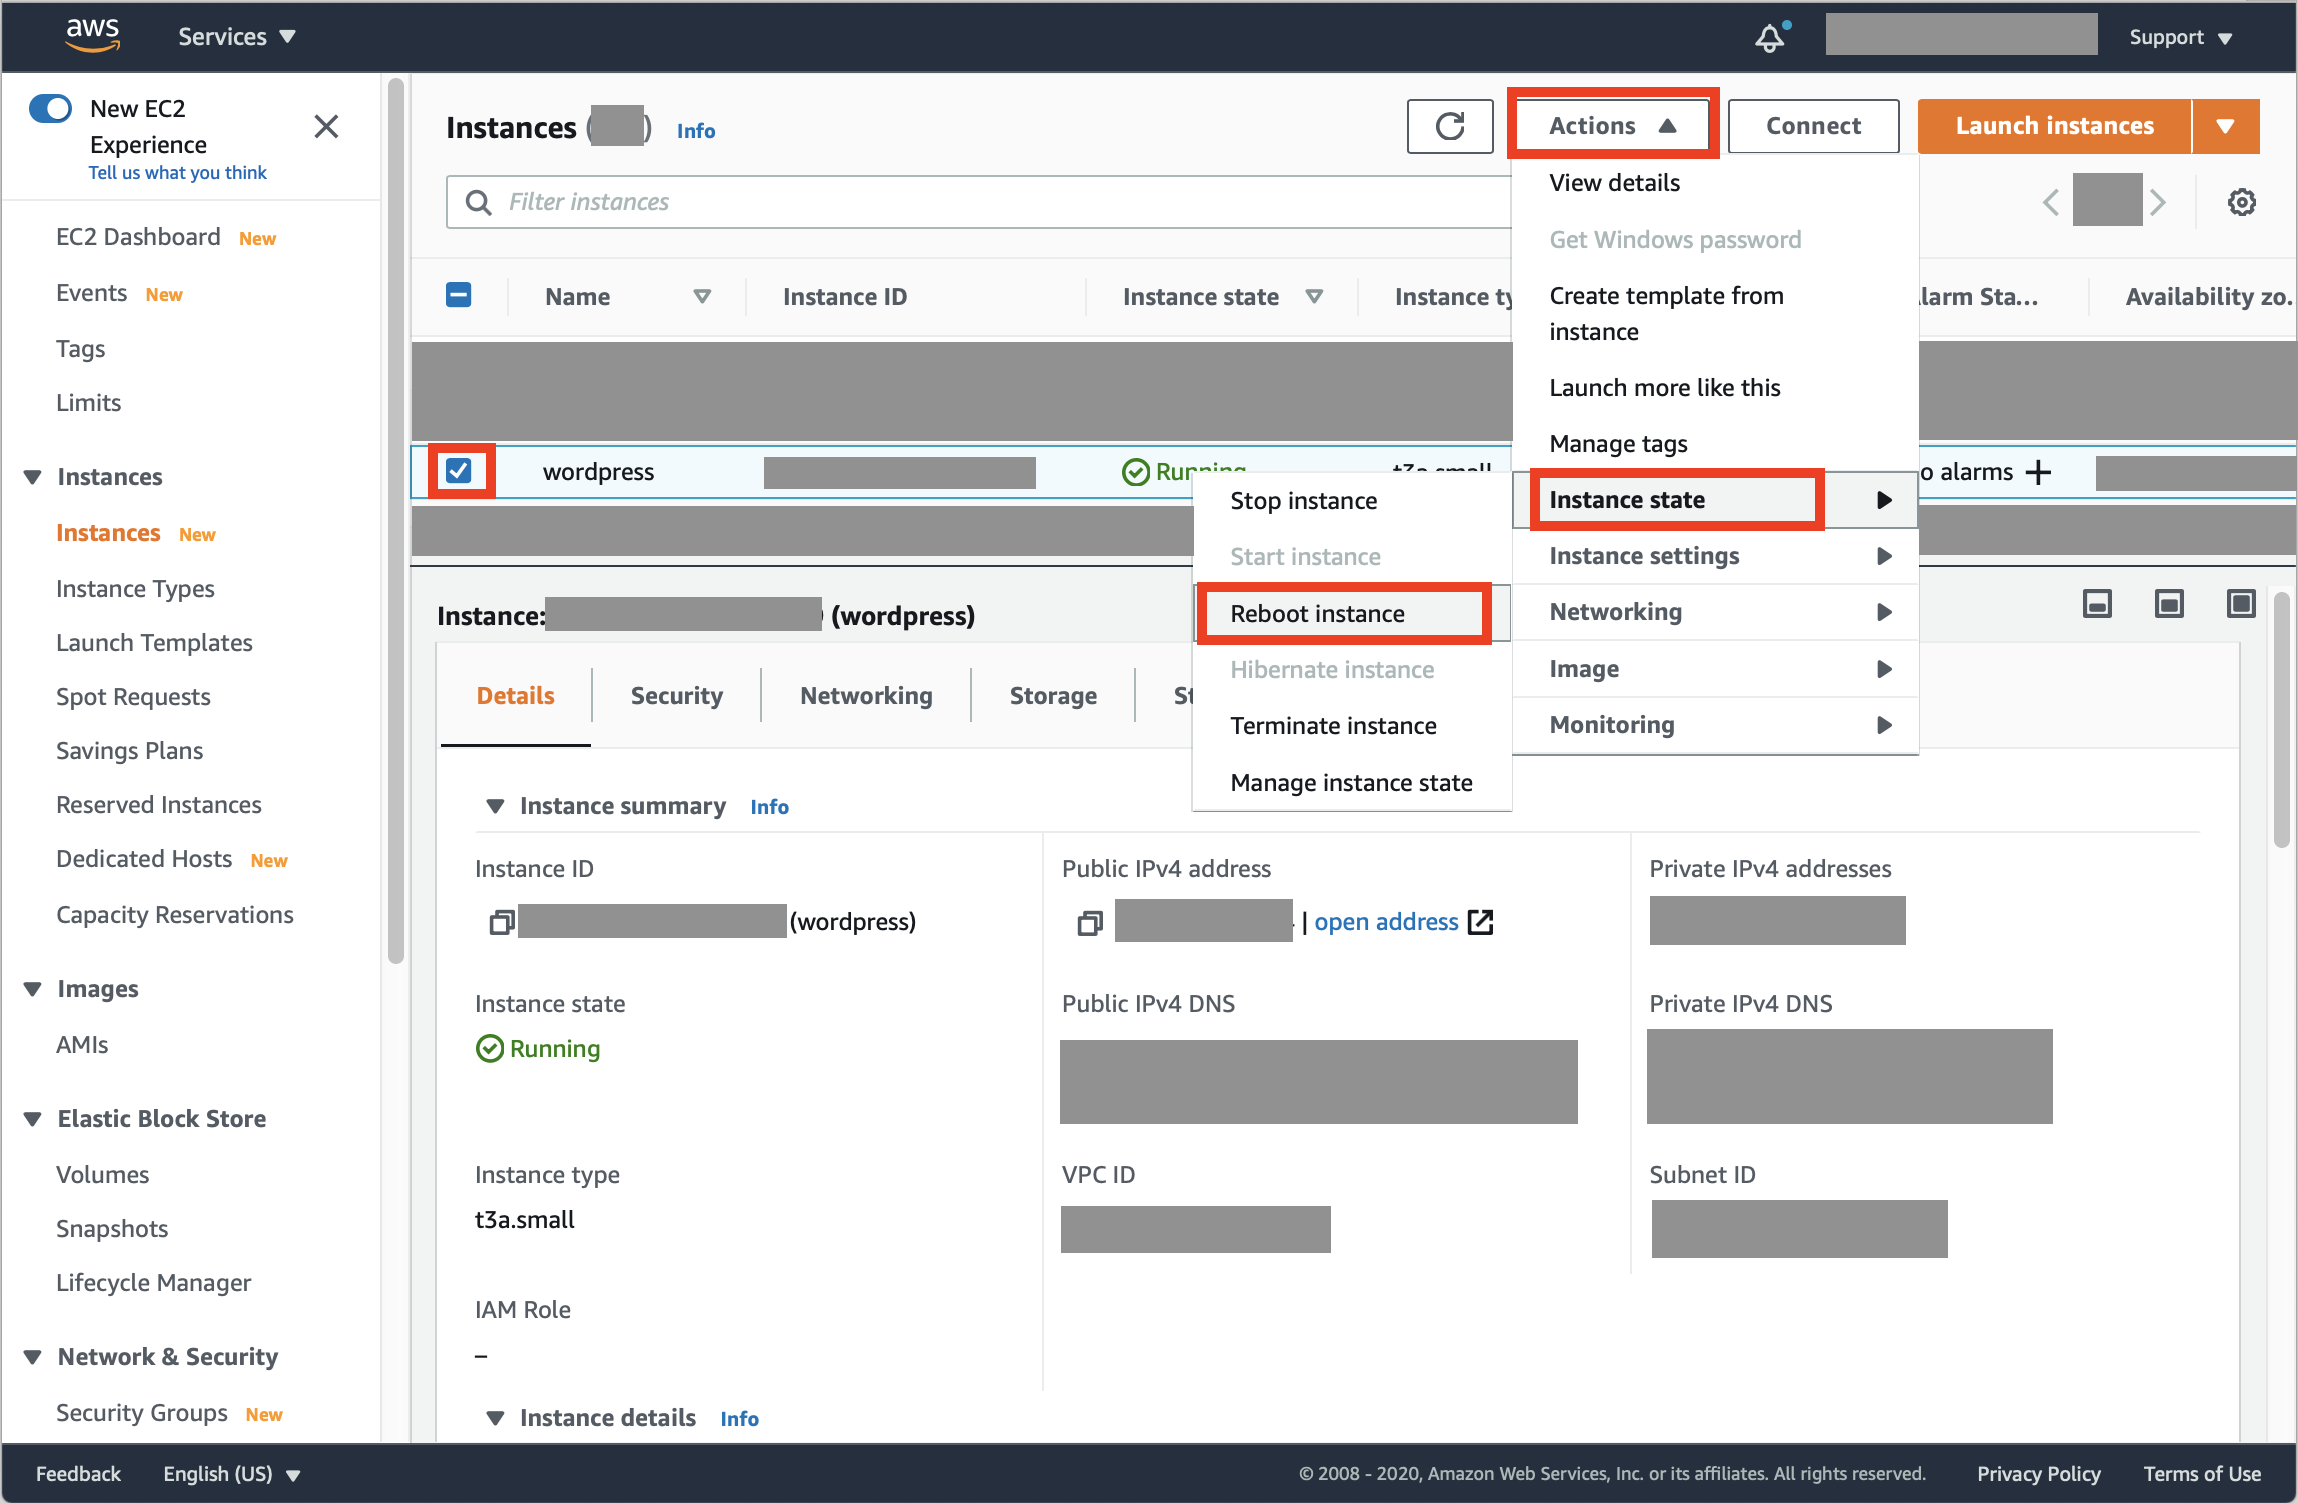Go to previous page of instances
Viewport: 2298px width, 1503px height.
coord(2051,203)
